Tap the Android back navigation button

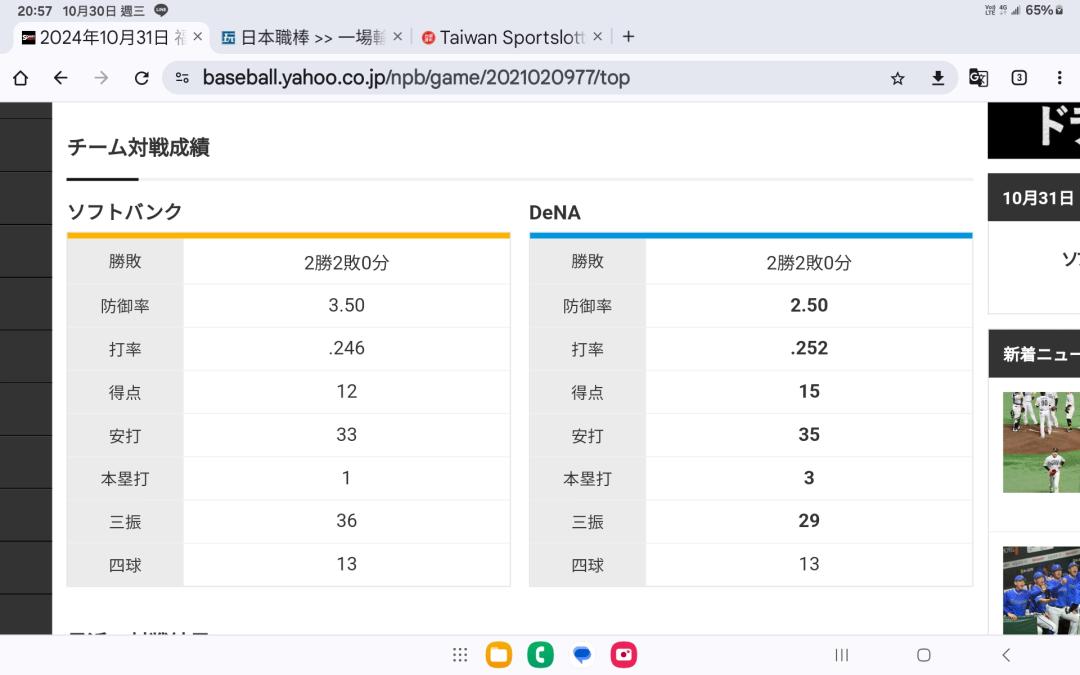(1006, 655)
